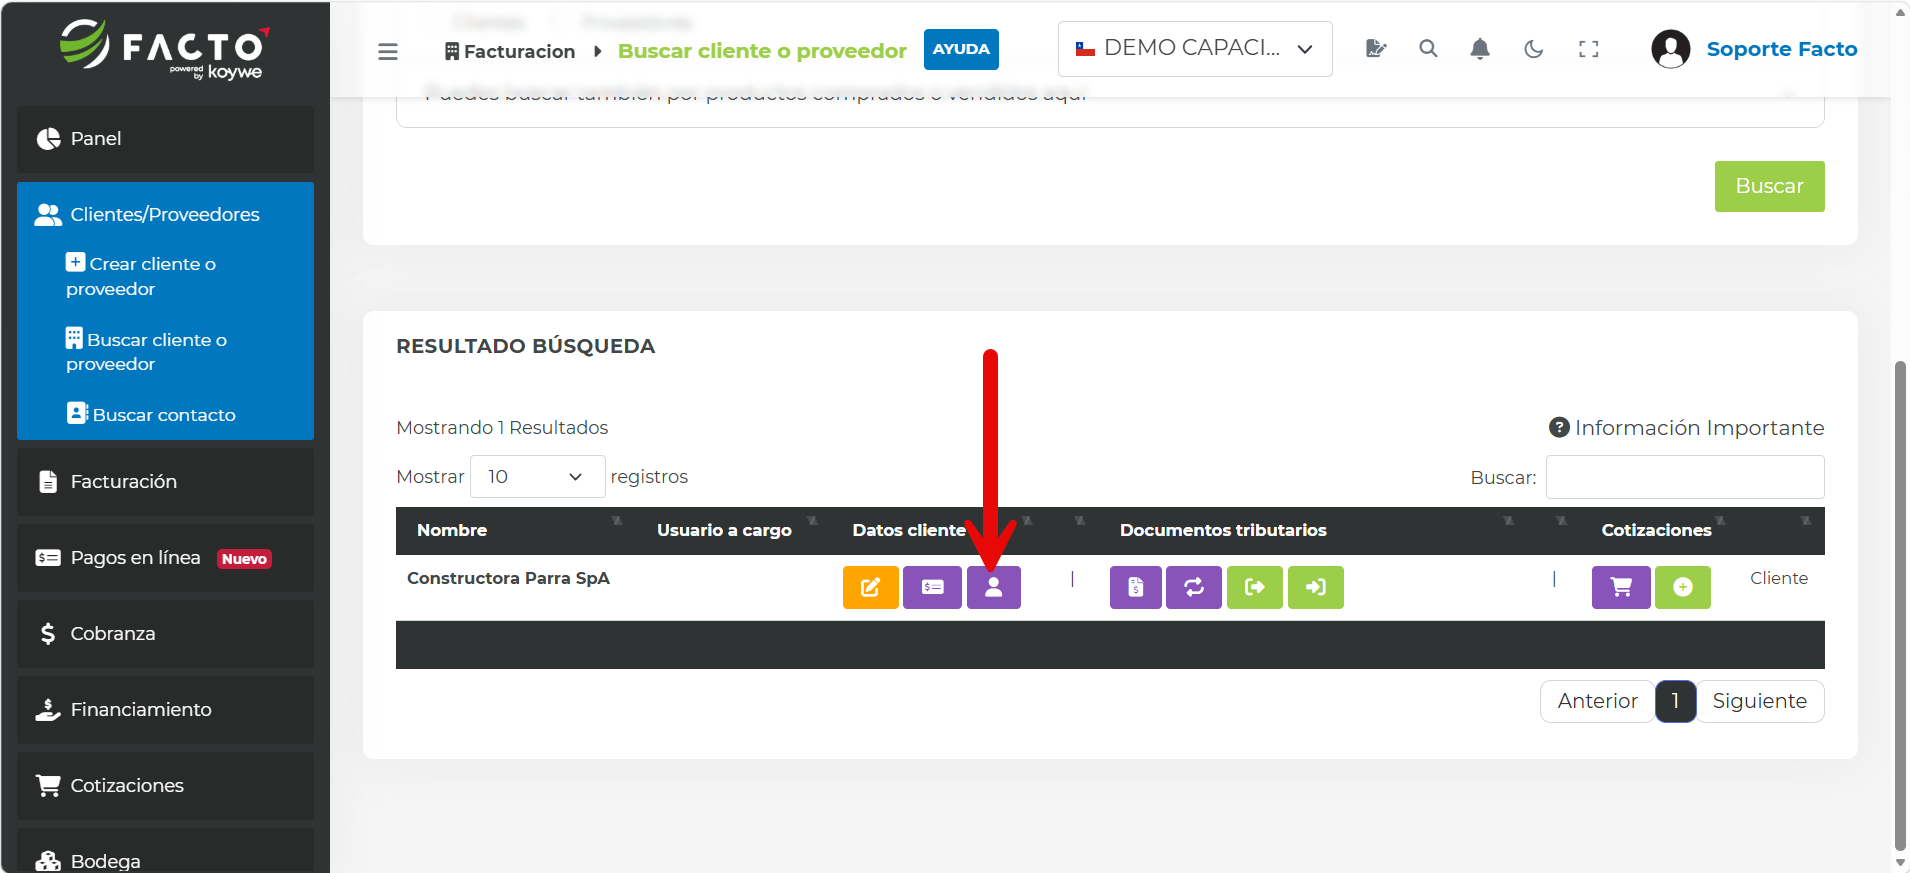1910x873 pixels.
Task: Expand Financiamiento sidebar menu
Action: (x=165, y=710)
